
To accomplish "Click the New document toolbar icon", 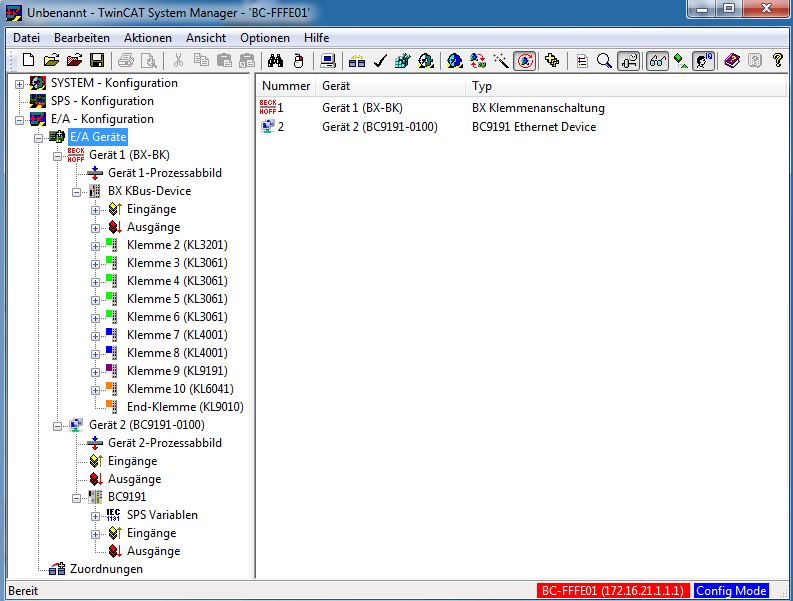I will click(x=28, y=61).
